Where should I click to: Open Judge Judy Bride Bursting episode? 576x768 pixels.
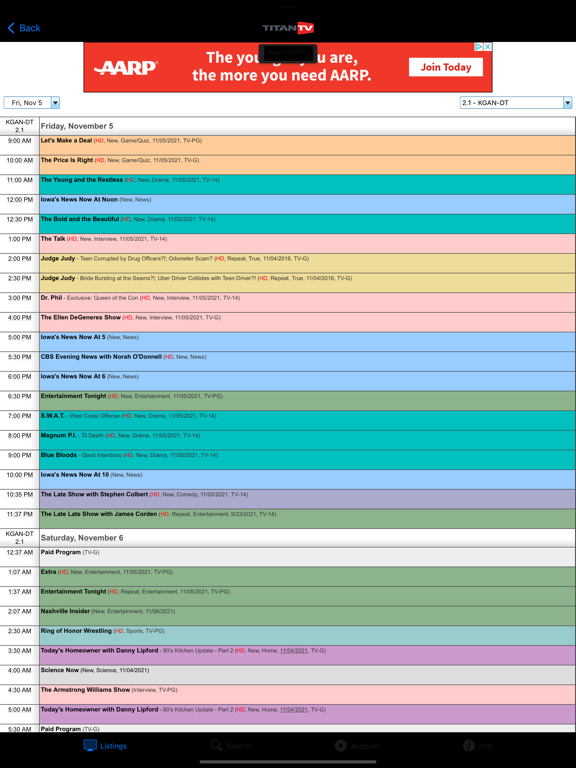tap(307, 283)
